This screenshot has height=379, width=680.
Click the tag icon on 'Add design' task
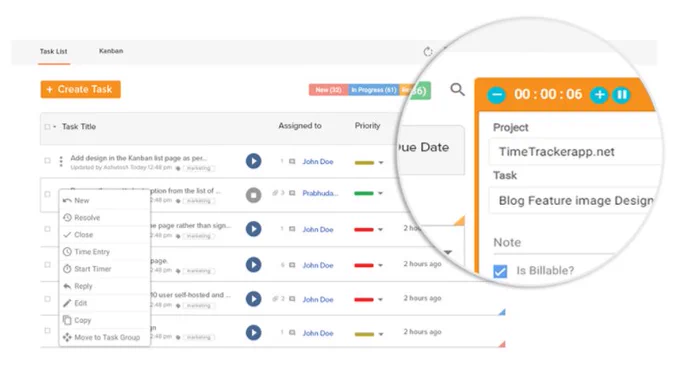tap(178, 168)
